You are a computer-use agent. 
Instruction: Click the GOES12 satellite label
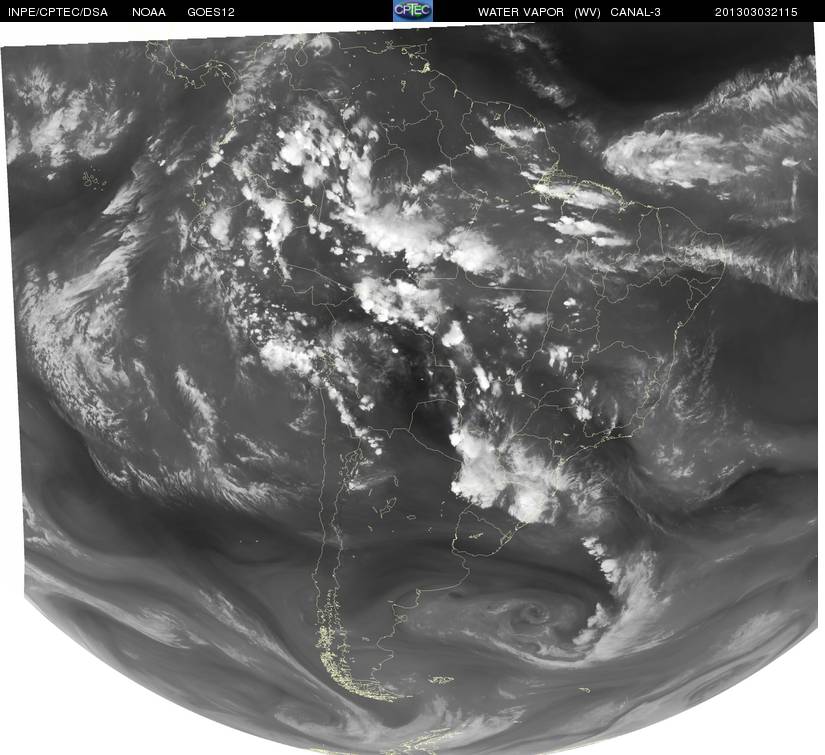[210, 12]
